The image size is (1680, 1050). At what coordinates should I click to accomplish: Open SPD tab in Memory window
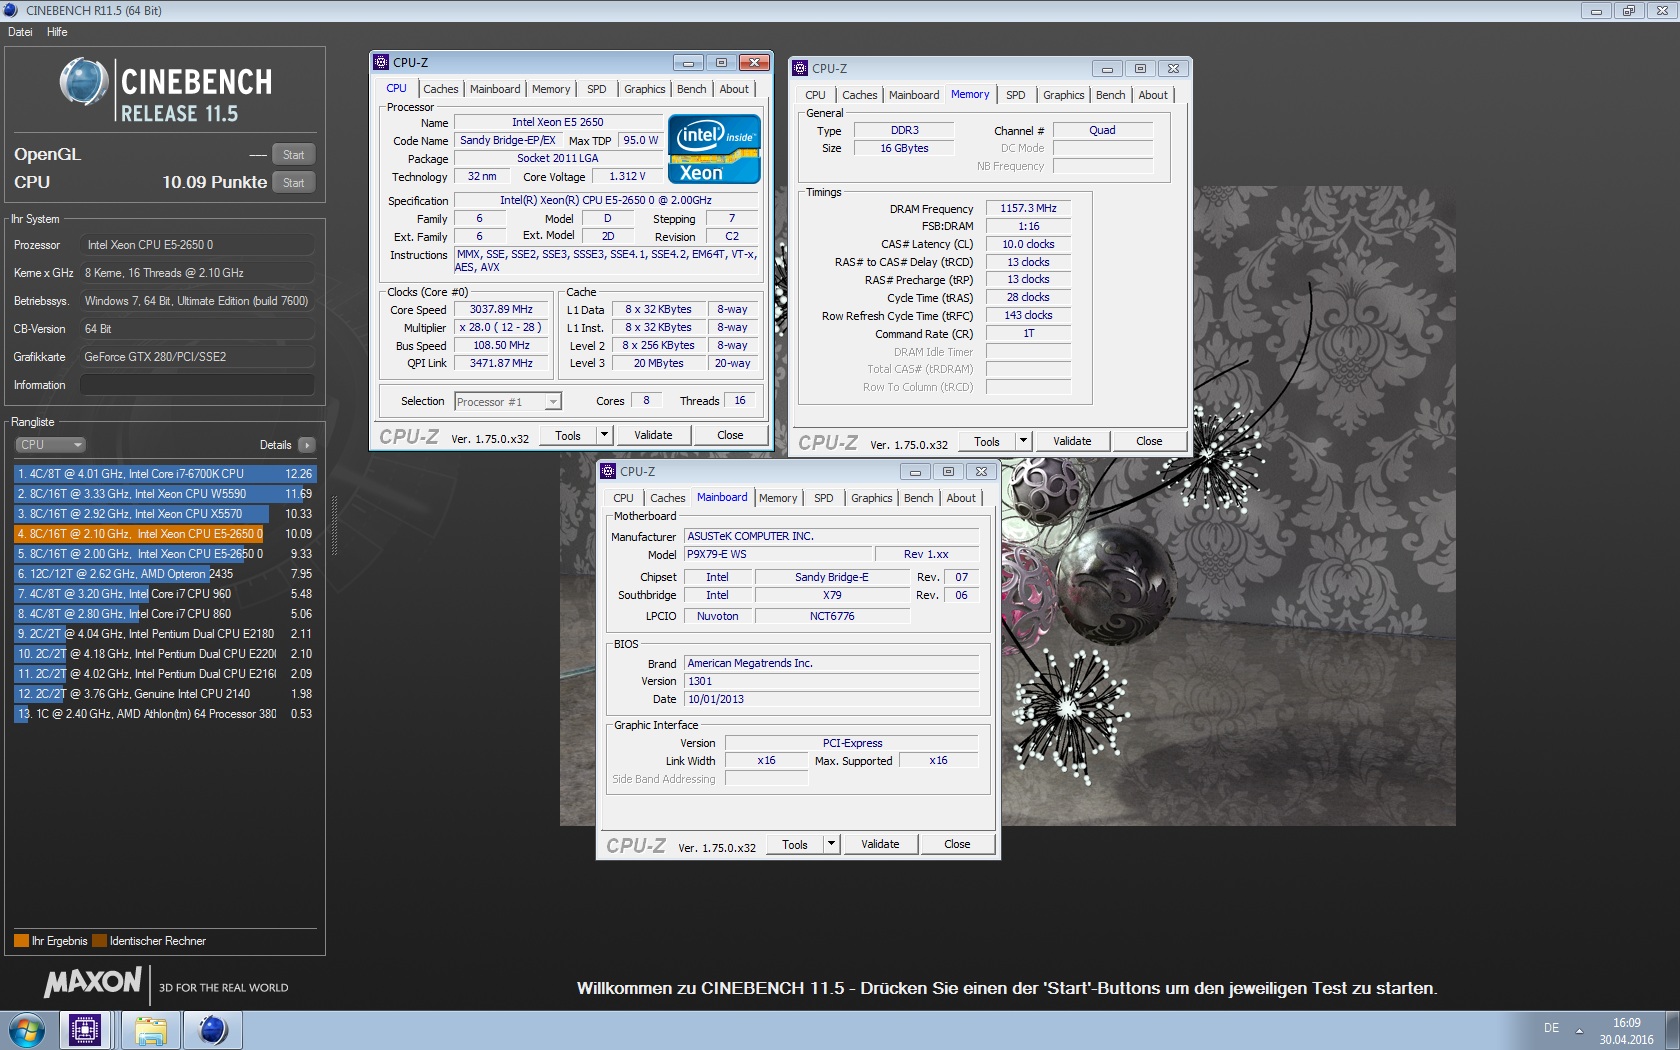tap(1016, 95)
